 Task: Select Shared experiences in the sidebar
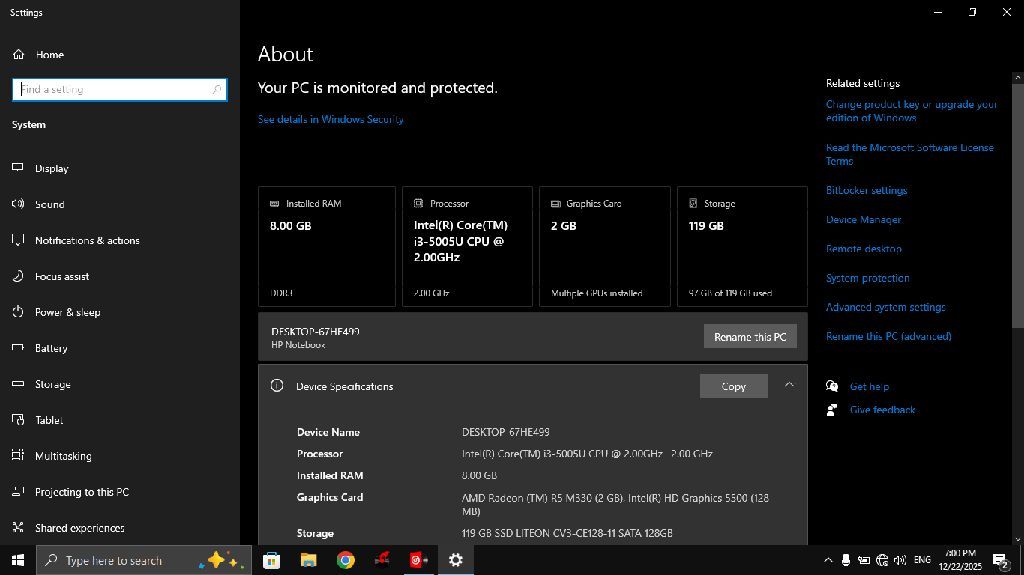tap(79, 528)
